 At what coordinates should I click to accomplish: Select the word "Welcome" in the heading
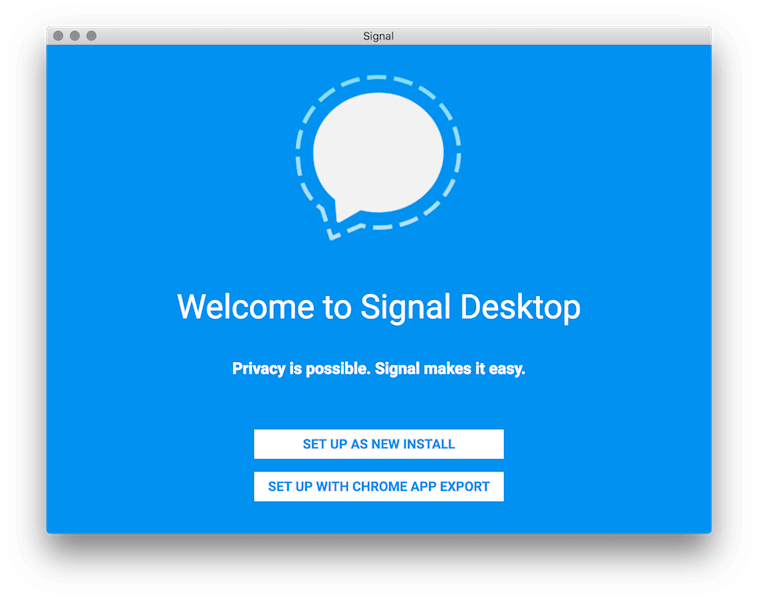coord(246,307)
